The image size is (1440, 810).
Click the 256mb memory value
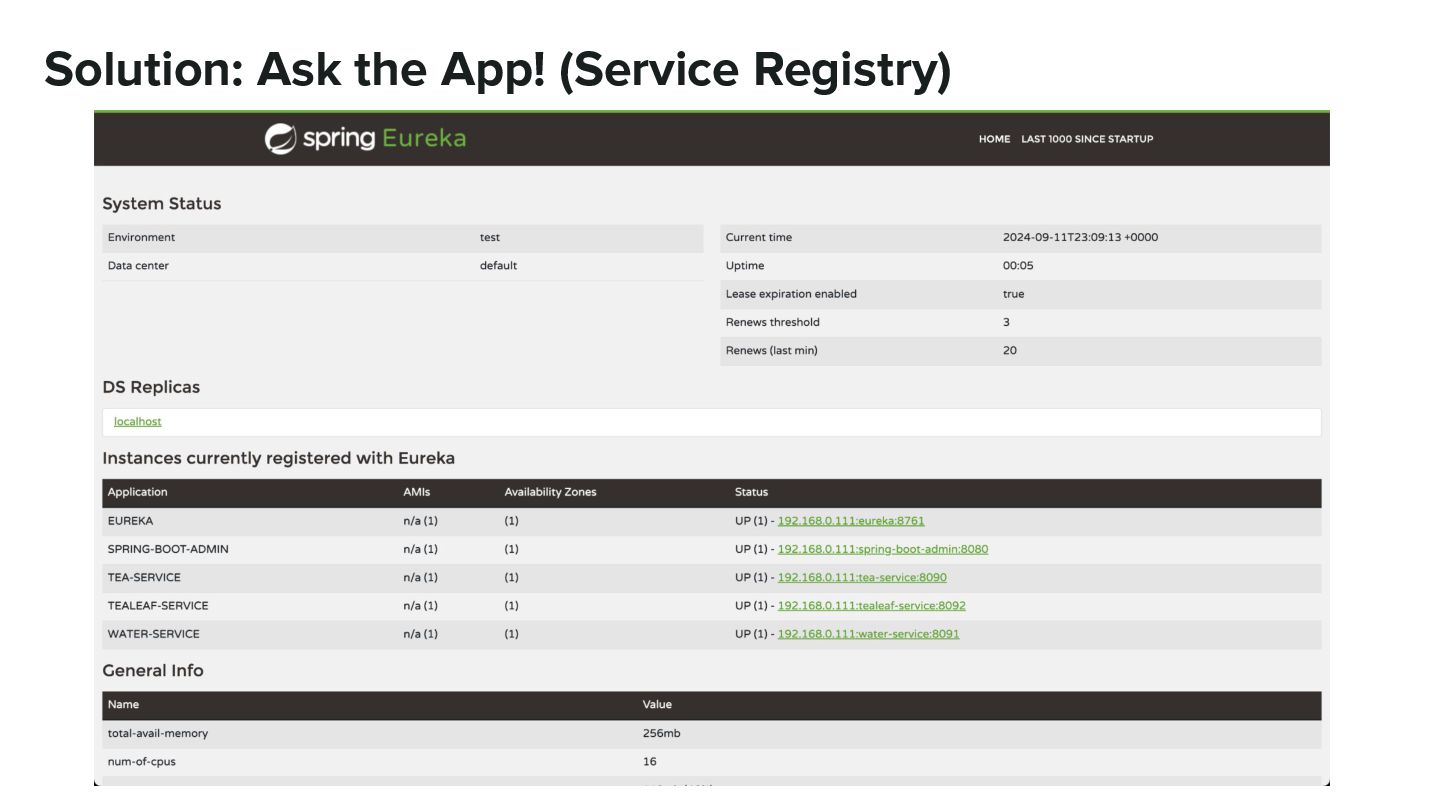click(662, 733)
